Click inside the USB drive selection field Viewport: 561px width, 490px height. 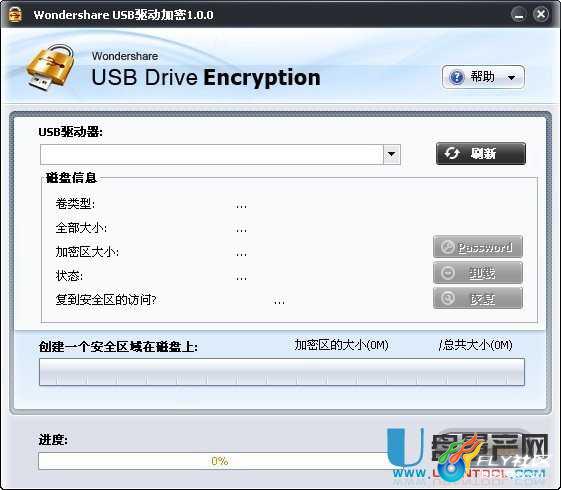click(212, 155)
